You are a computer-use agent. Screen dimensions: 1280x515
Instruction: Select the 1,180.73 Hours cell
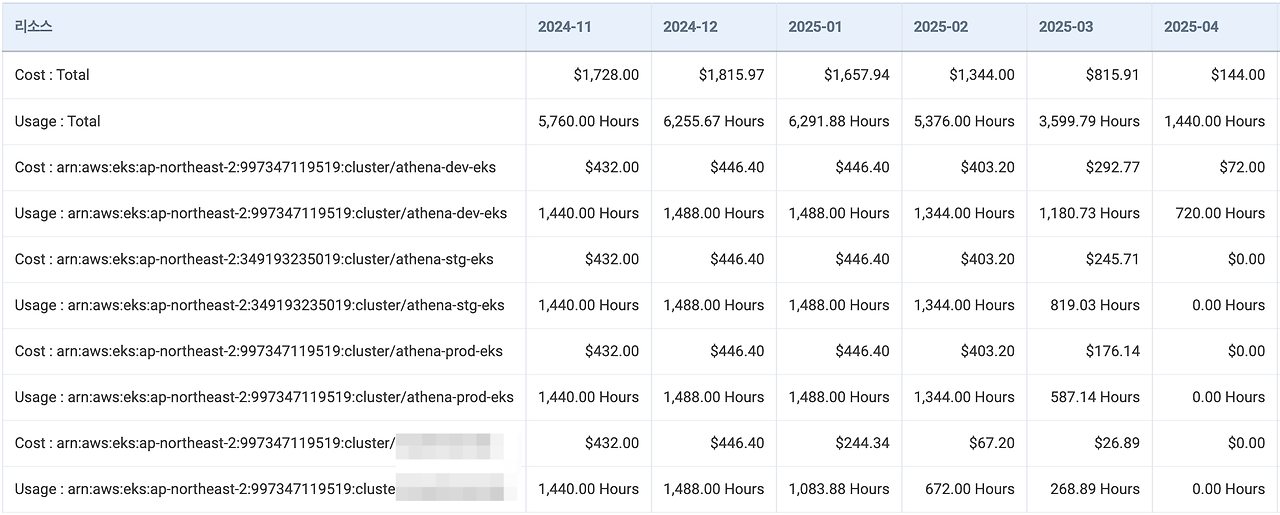click(x=1089, y=213)
